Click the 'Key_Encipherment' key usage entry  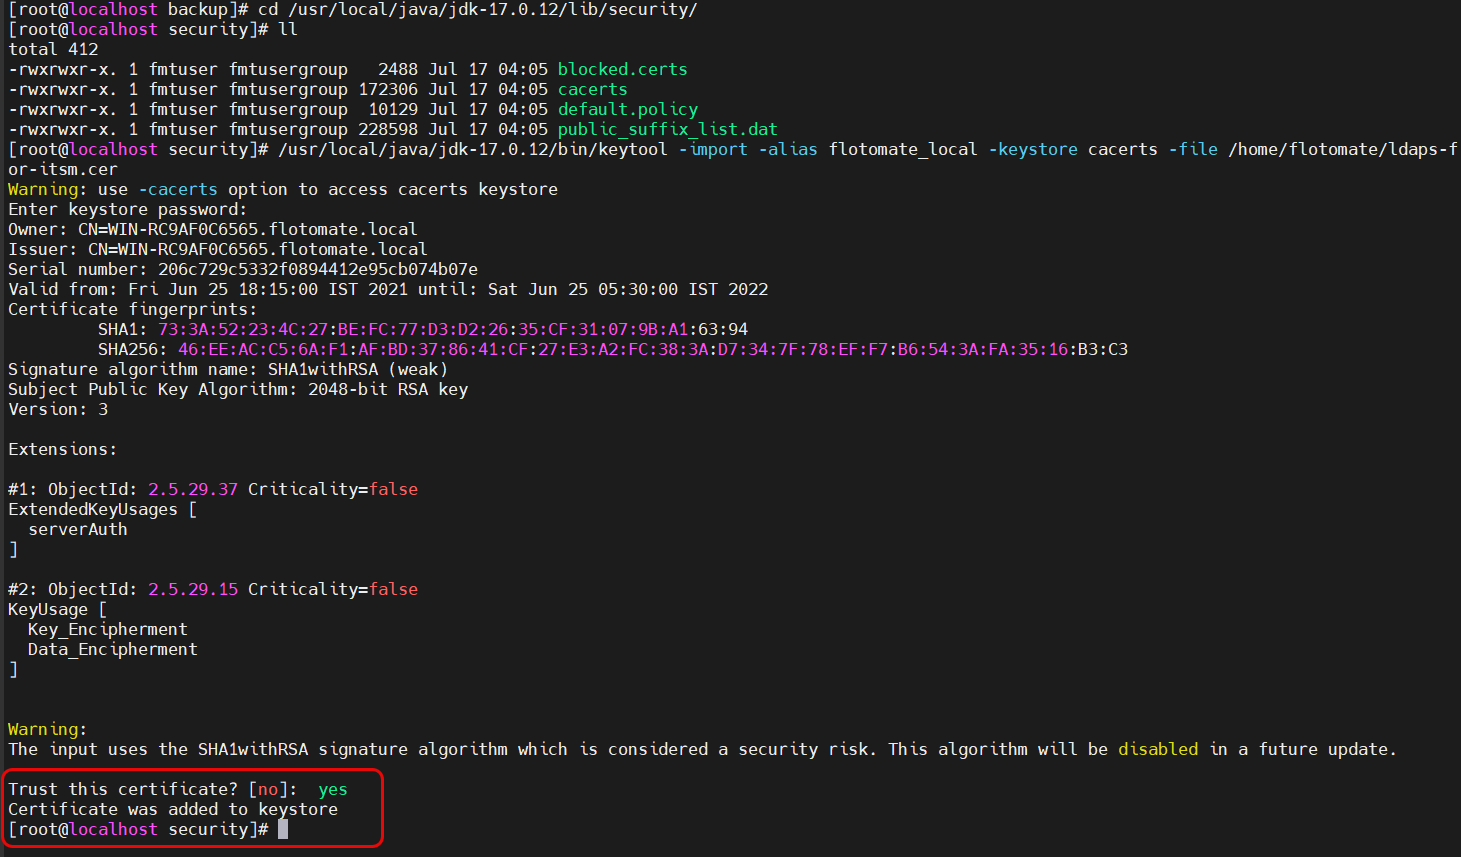click(107, 629)
